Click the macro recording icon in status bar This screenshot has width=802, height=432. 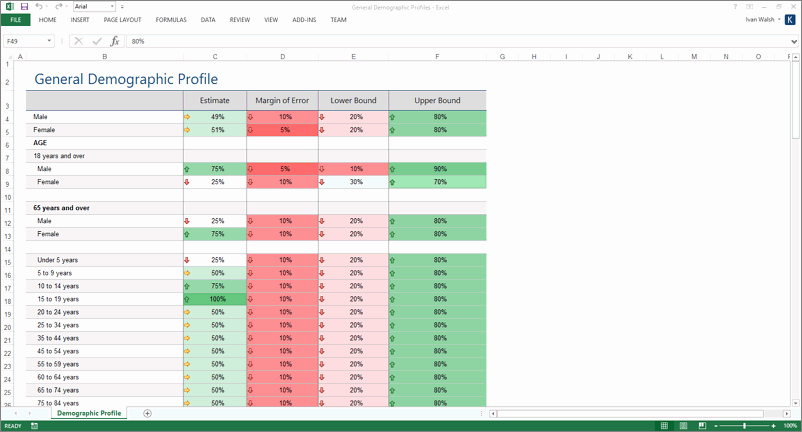pos(34,425)
